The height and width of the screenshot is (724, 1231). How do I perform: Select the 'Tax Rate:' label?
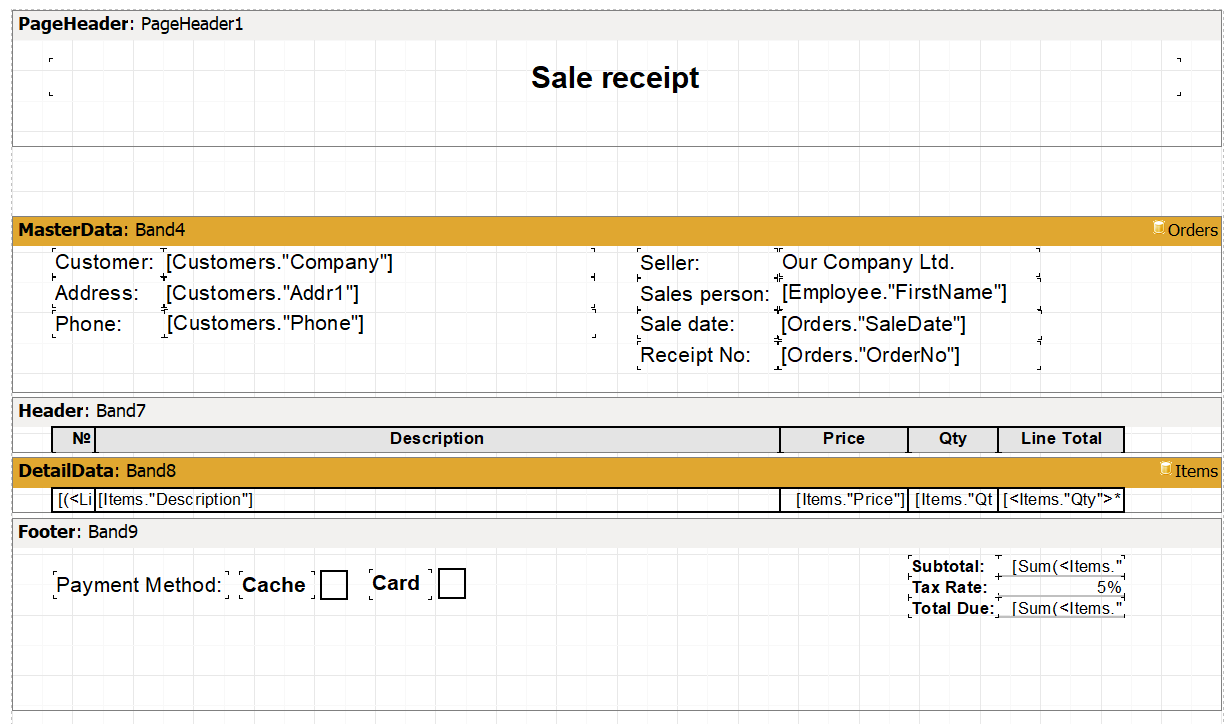[x=953, y=588]
